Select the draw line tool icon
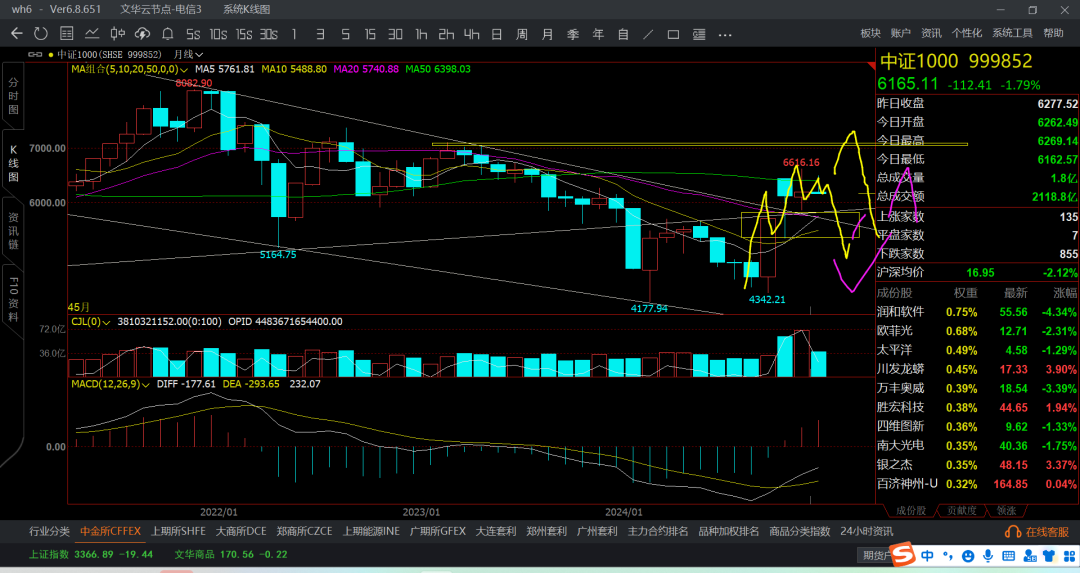The height and width of the screenshot is (573, 1080). click(648, 34)
